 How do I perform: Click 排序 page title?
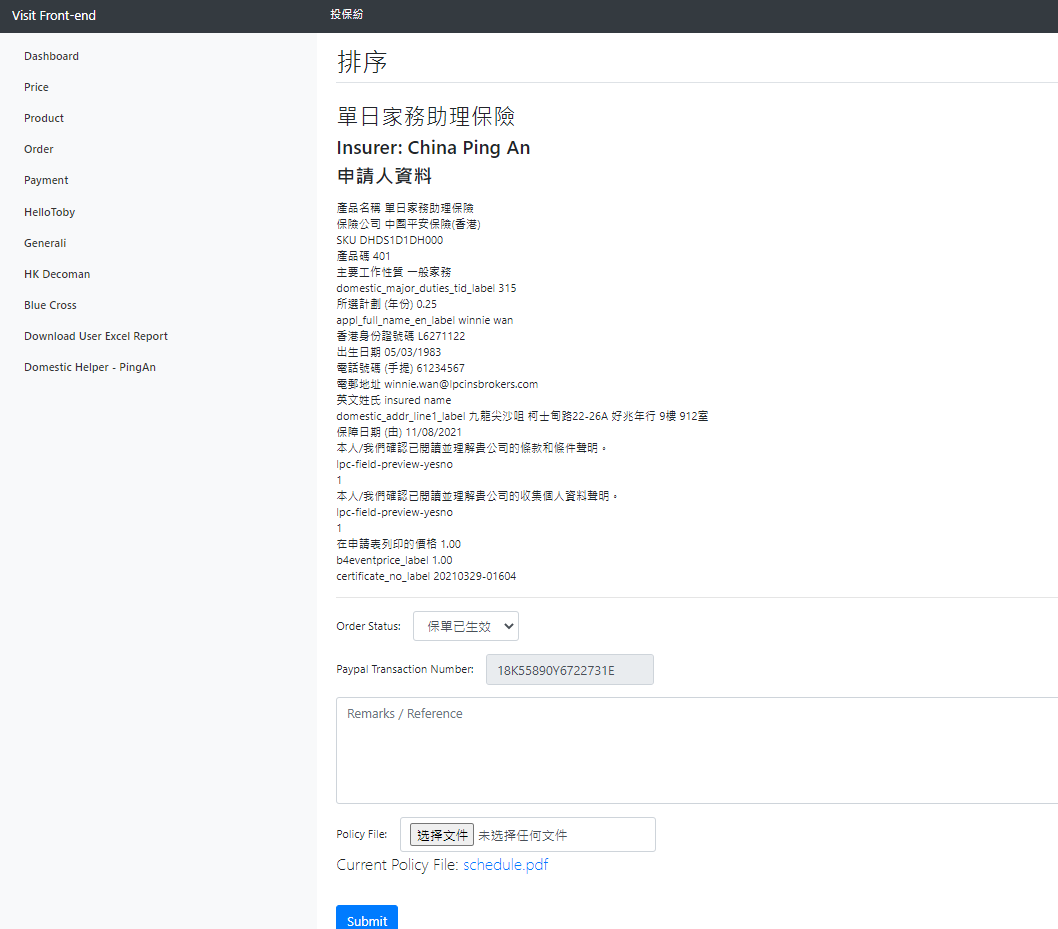[362, 62]
